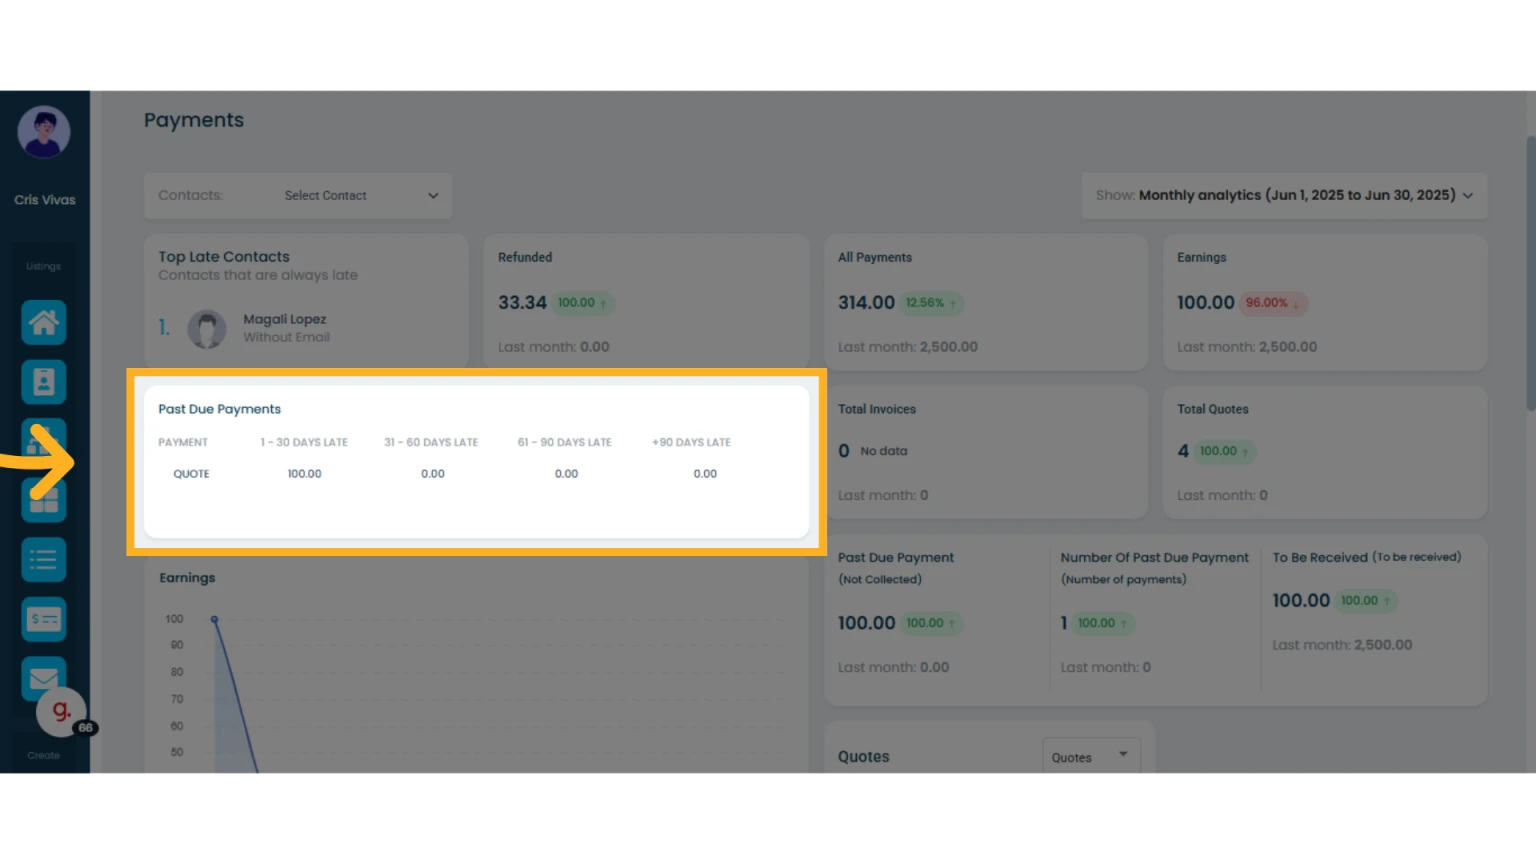Click the Earnings chart peak data point
1536x864 pixels.
coord(214,620)
